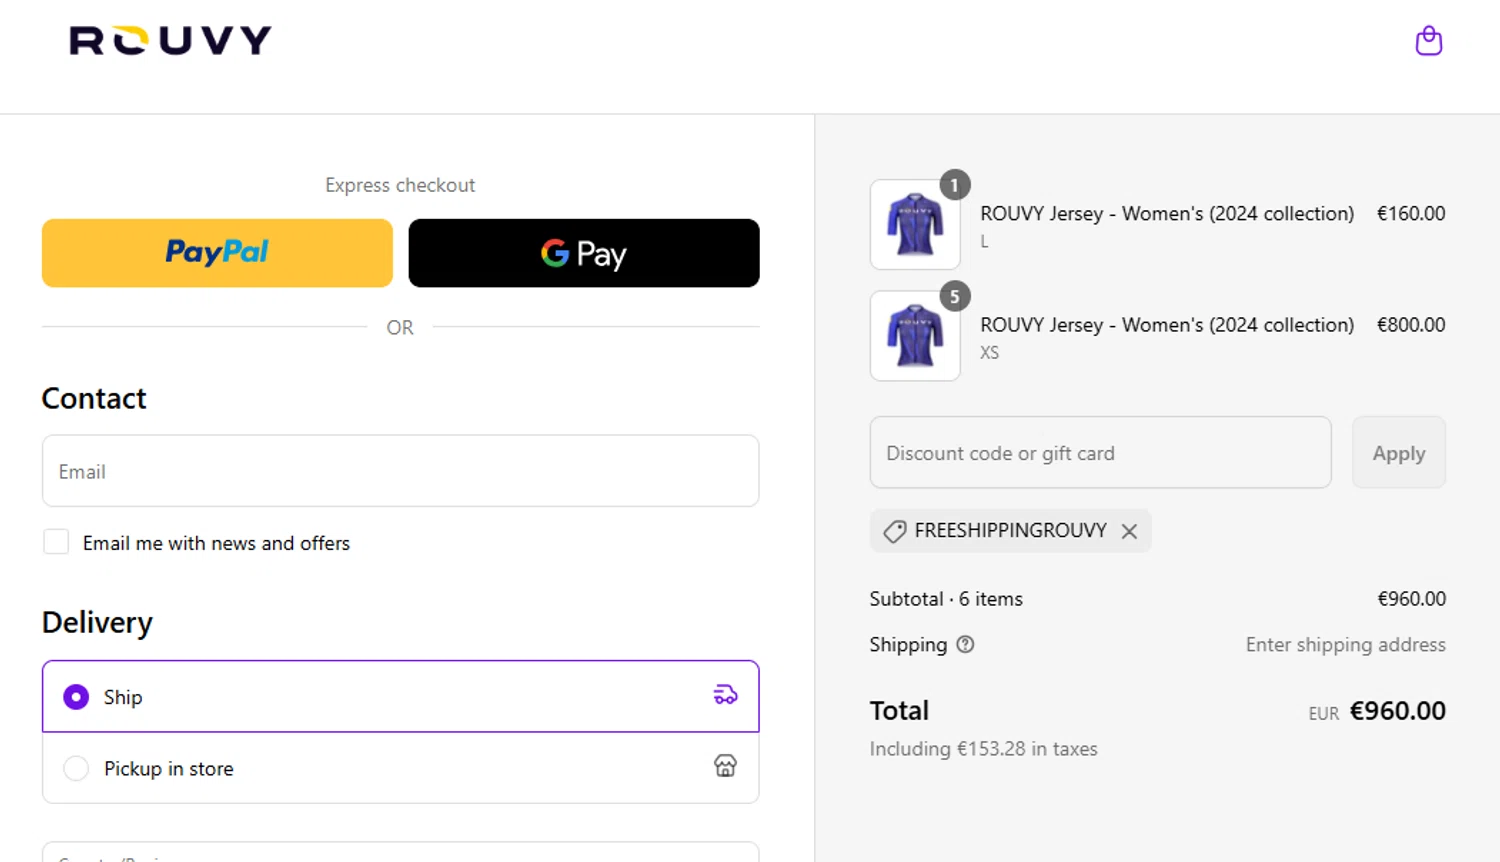This screenshot has height=862, width=1500.
Task: Click the delivery truck icon in Ship row
Action: (x=725, y=695)
